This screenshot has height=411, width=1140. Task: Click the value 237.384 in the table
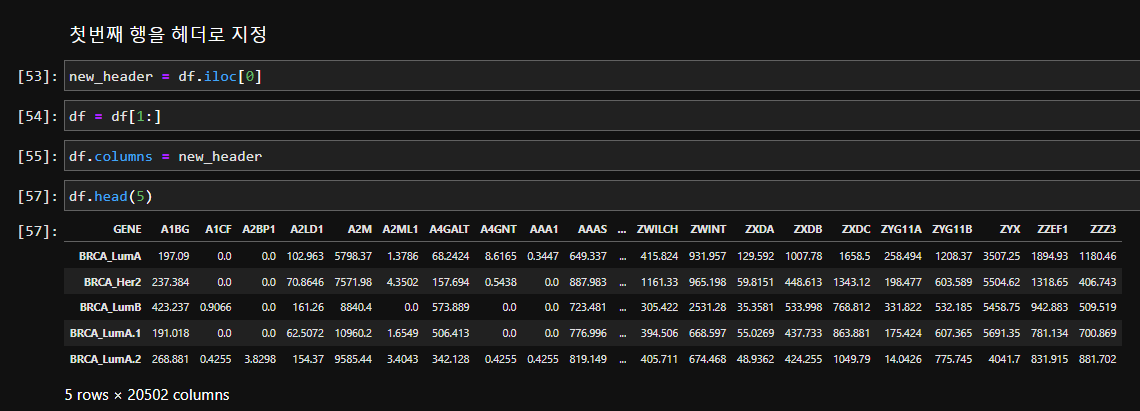(170, 282)
